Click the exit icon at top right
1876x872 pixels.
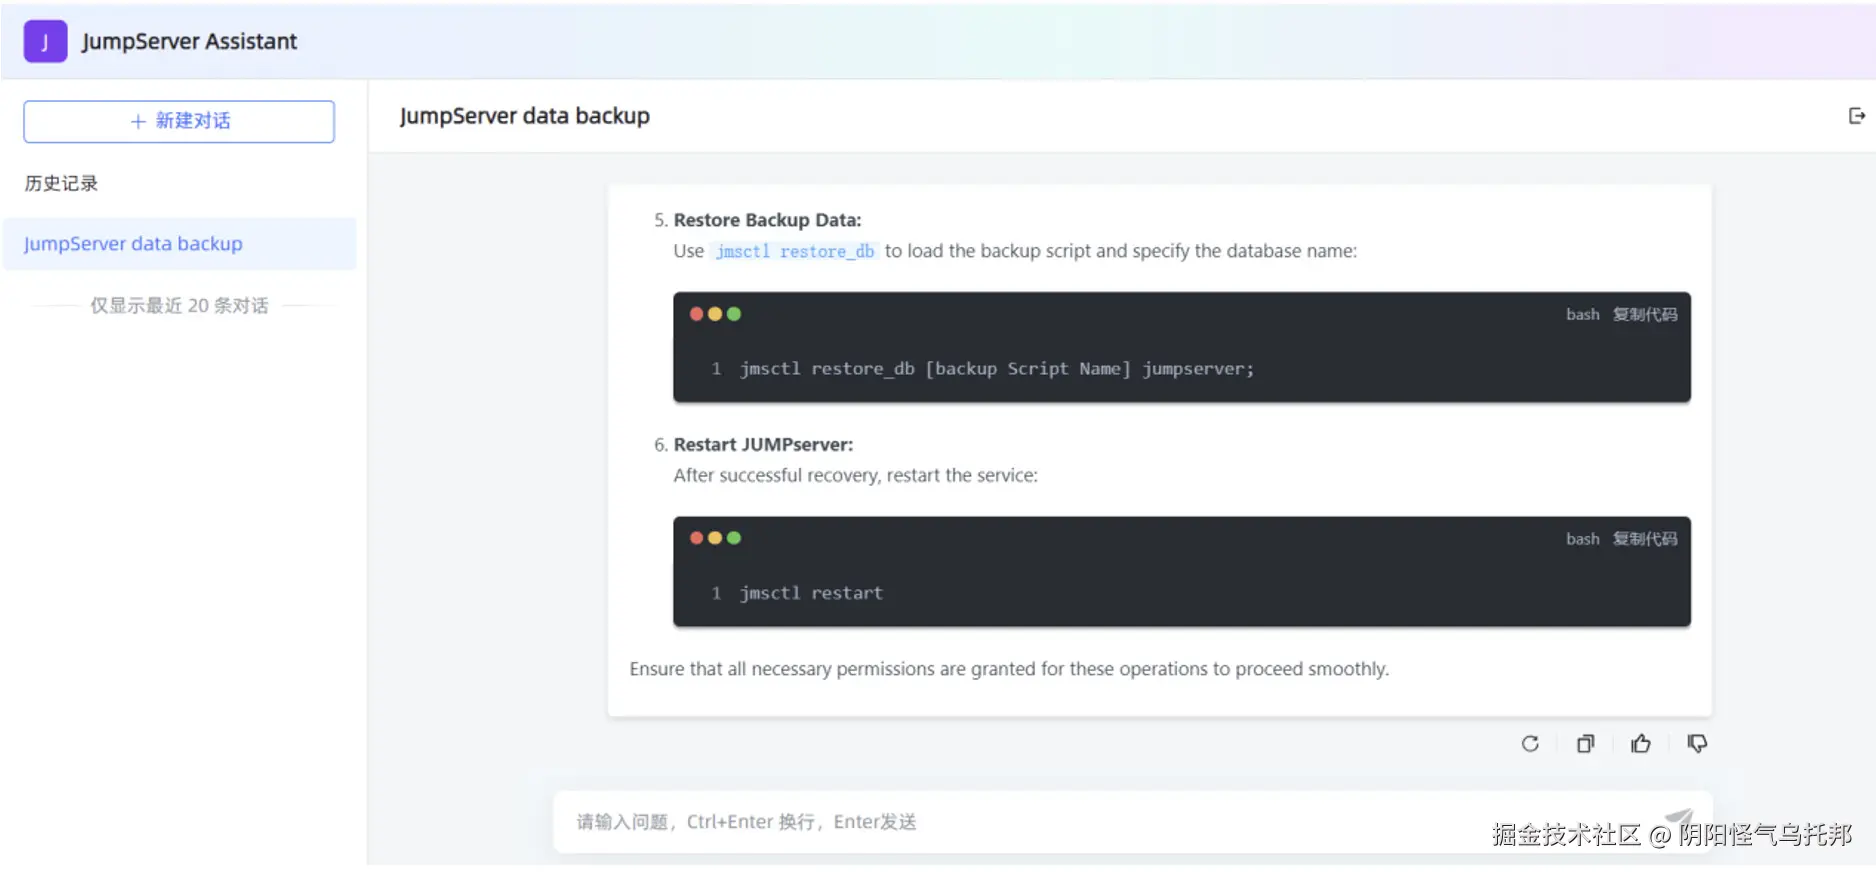(x=1856, y=116)
